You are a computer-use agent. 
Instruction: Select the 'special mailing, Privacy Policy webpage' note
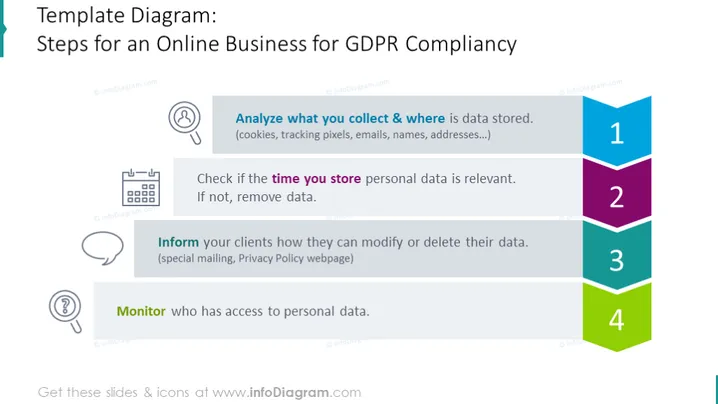[256, 258]
